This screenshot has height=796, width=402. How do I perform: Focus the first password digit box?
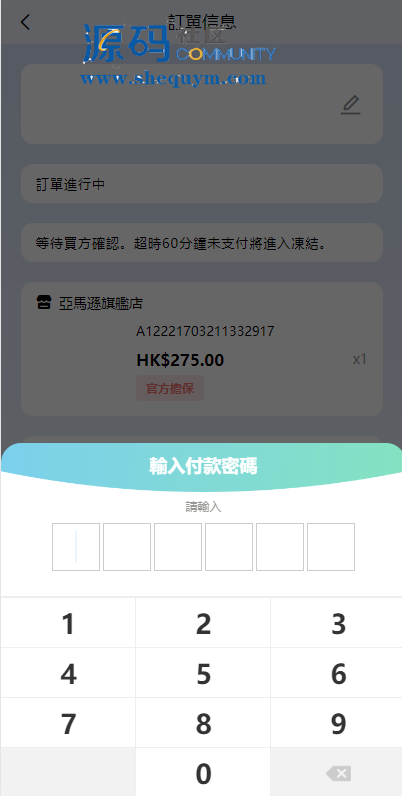76,547
